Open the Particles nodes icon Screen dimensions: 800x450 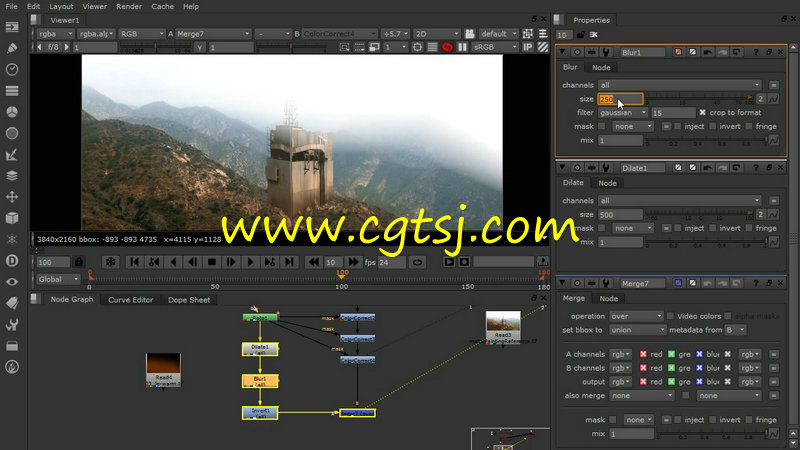12,239
